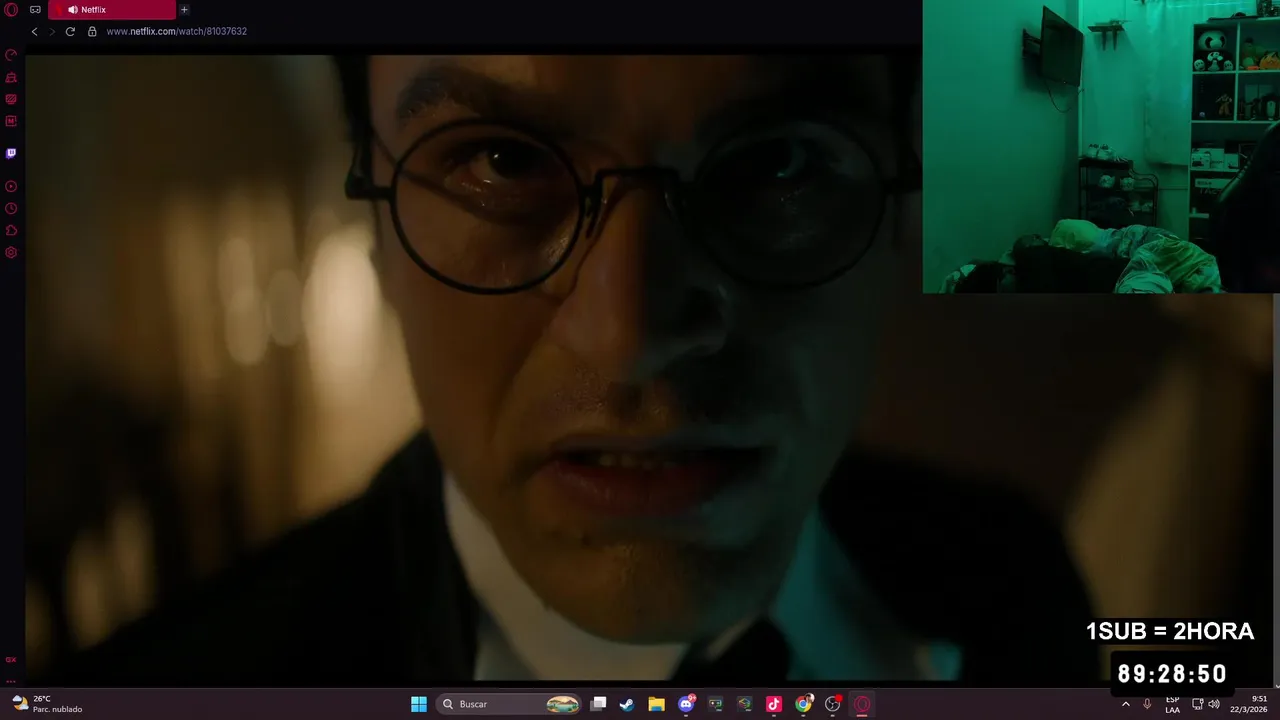Click the 89:28:50 stream timer overlay

[x=1172, y=673]
